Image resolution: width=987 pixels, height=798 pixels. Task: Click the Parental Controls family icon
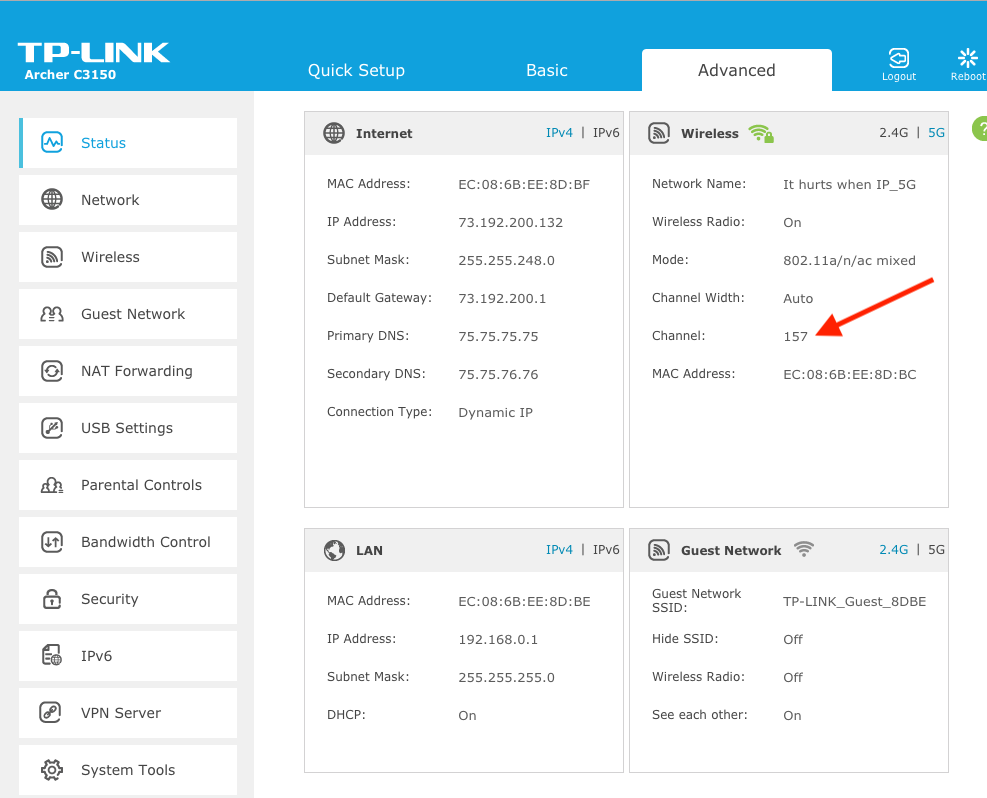[x=52, y=485]
